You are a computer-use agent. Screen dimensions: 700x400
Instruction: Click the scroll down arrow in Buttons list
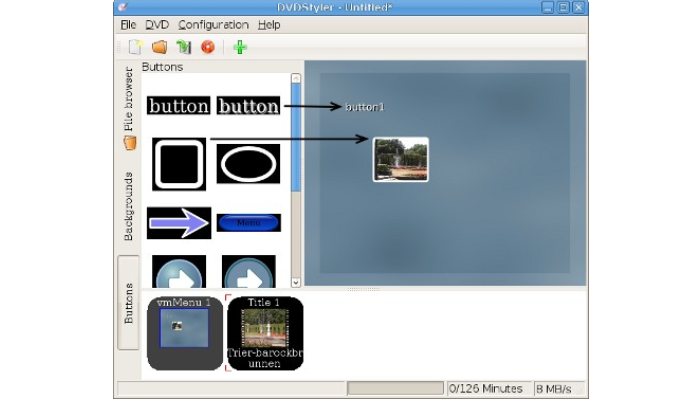tap(295, 283)
